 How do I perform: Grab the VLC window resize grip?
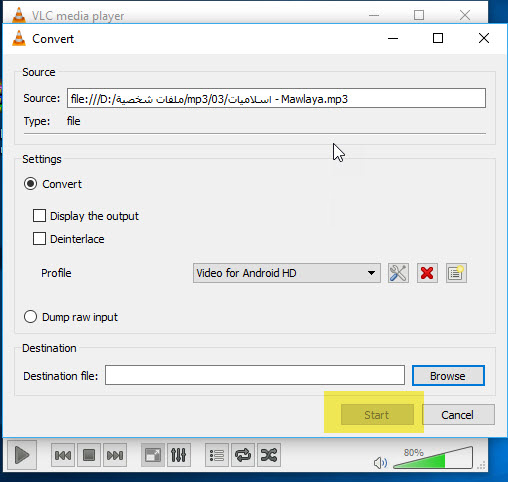[481, 465]
